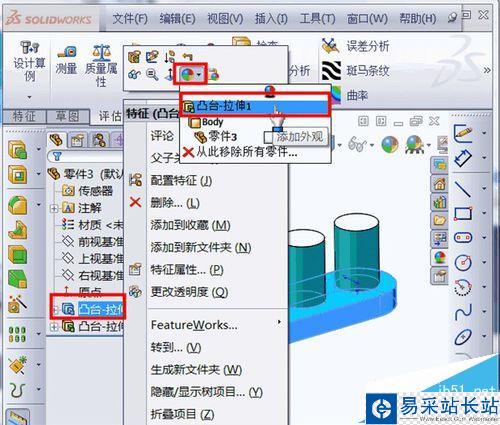This screenshot has height=425, width=500.
Task: Click Edit Appearance sphere in view toolbar
Action: click(390, 145)
